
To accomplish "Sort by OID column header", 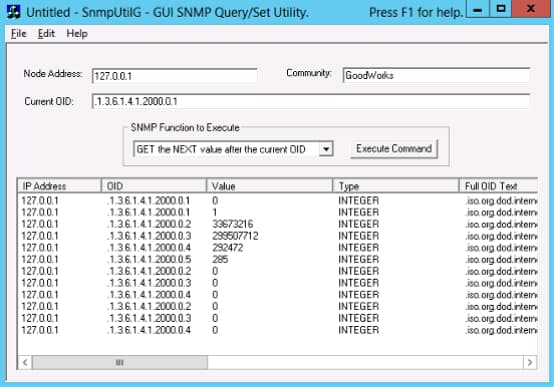I will (x=154, y=186).
